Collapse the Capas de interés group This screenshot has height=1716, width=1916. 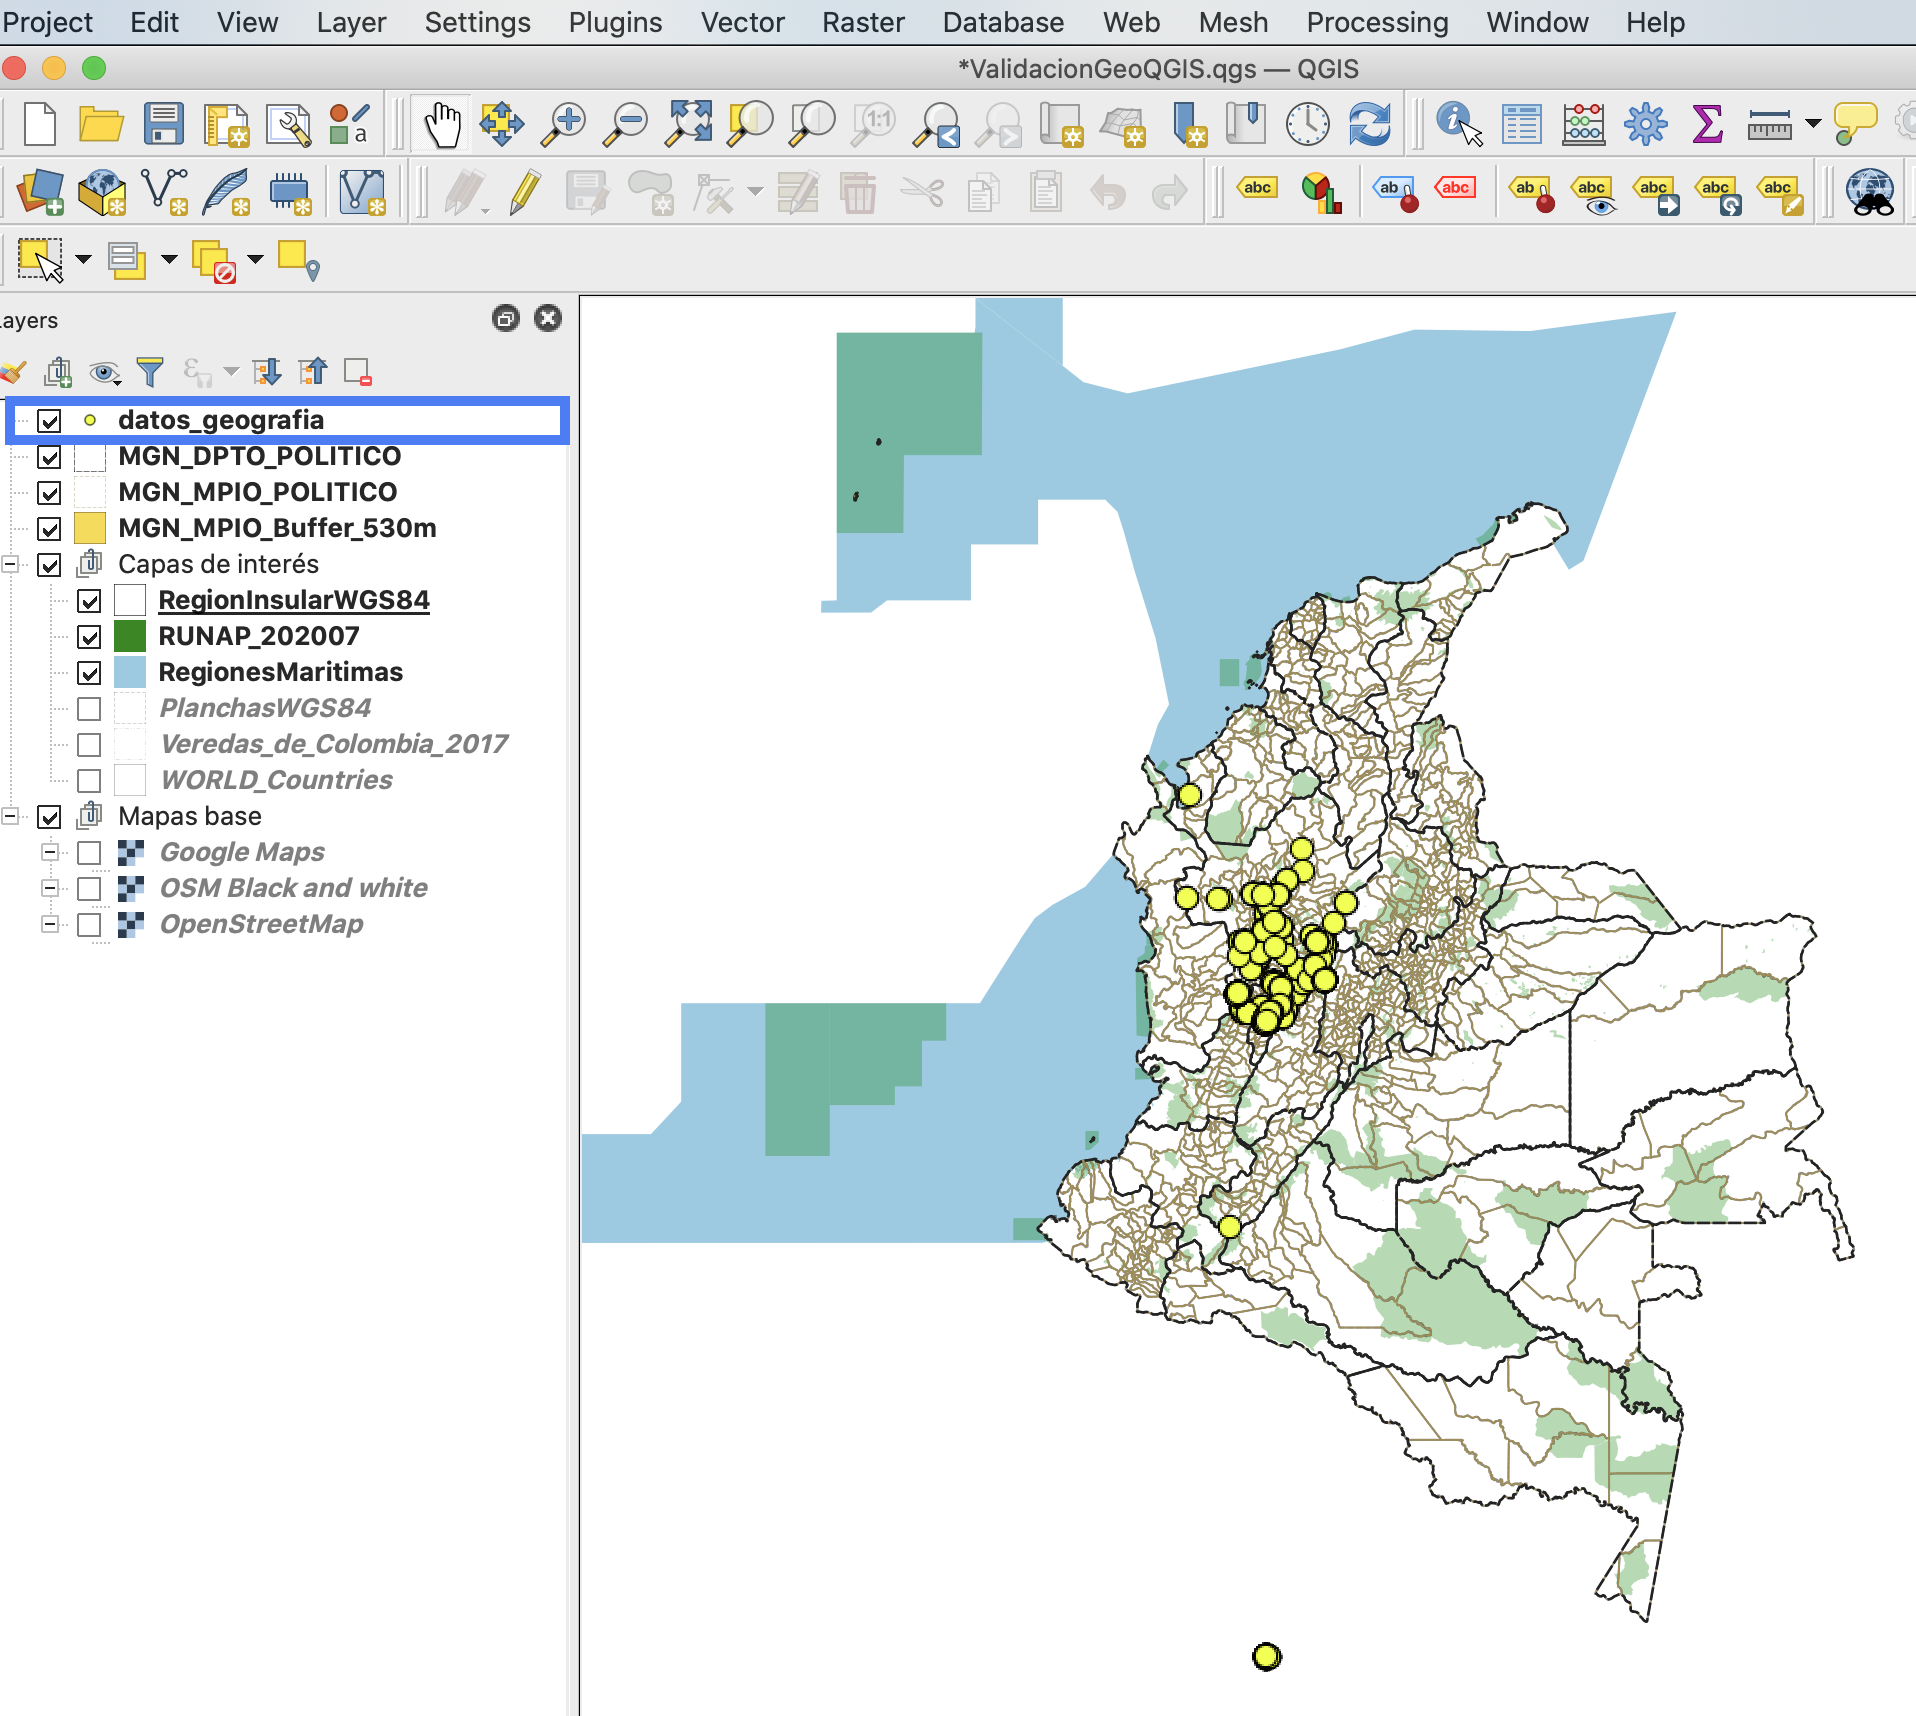click(10, 565)
